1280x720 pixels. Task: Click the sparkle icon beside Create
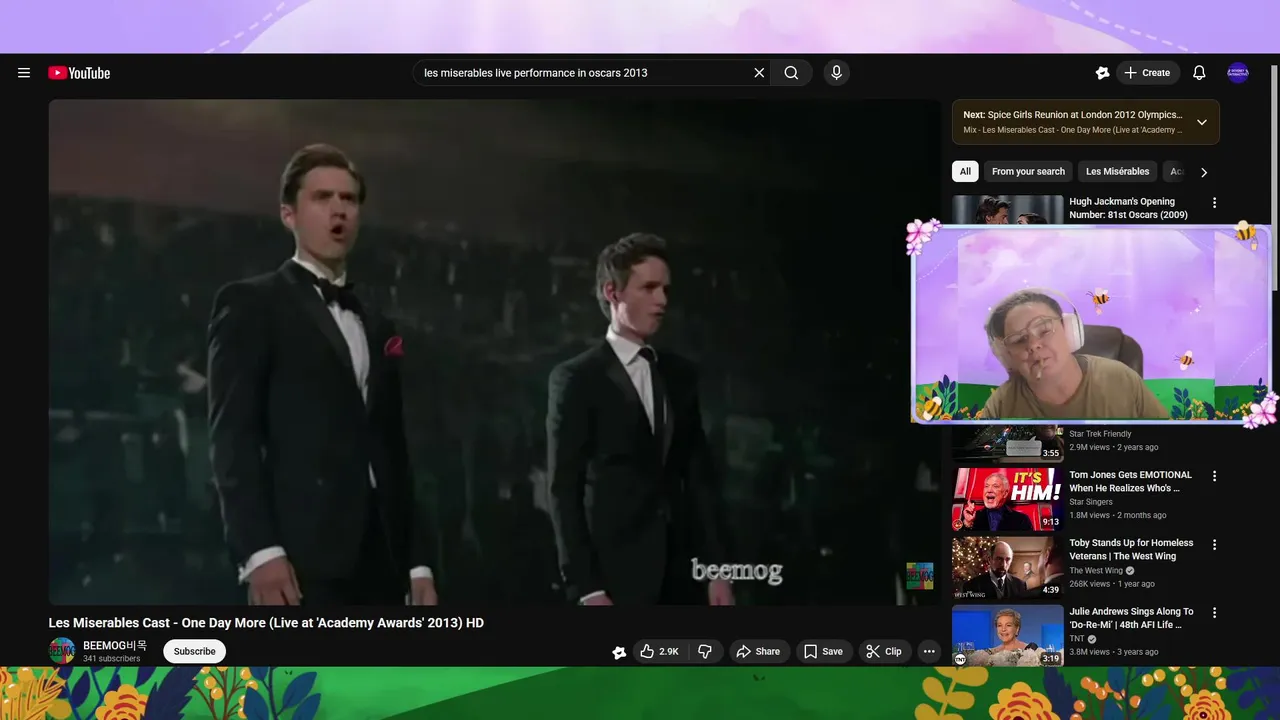coord(1102,73)
